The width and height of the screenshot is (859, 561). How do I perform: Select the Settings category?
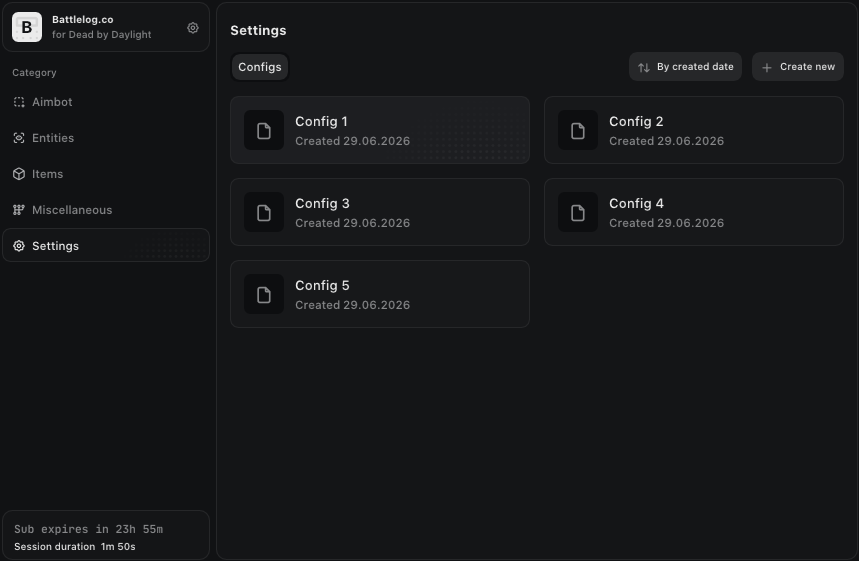[106, 245]
